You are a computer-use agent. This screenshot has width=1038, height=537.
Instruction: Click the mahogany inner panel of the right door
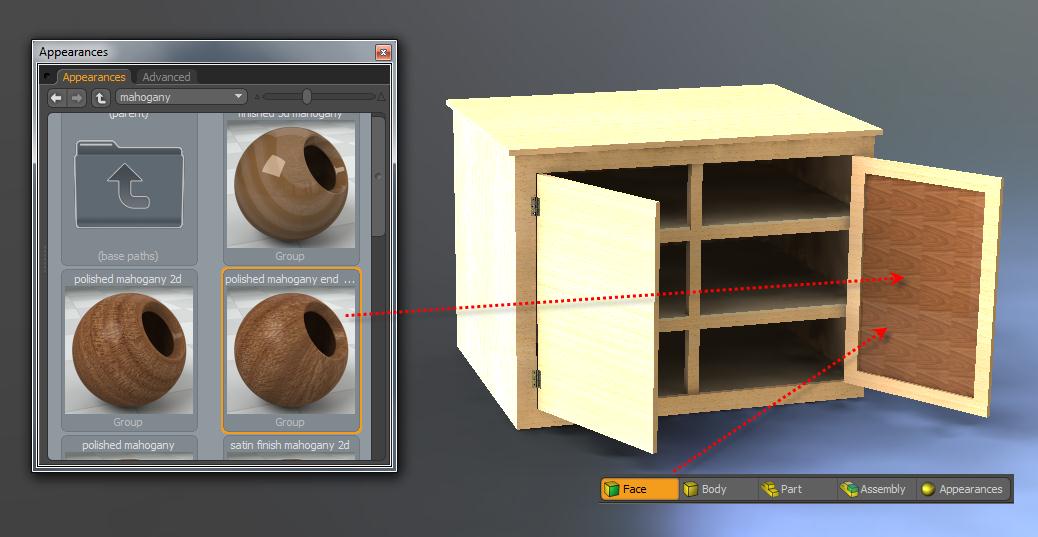[x=922, y=285]
